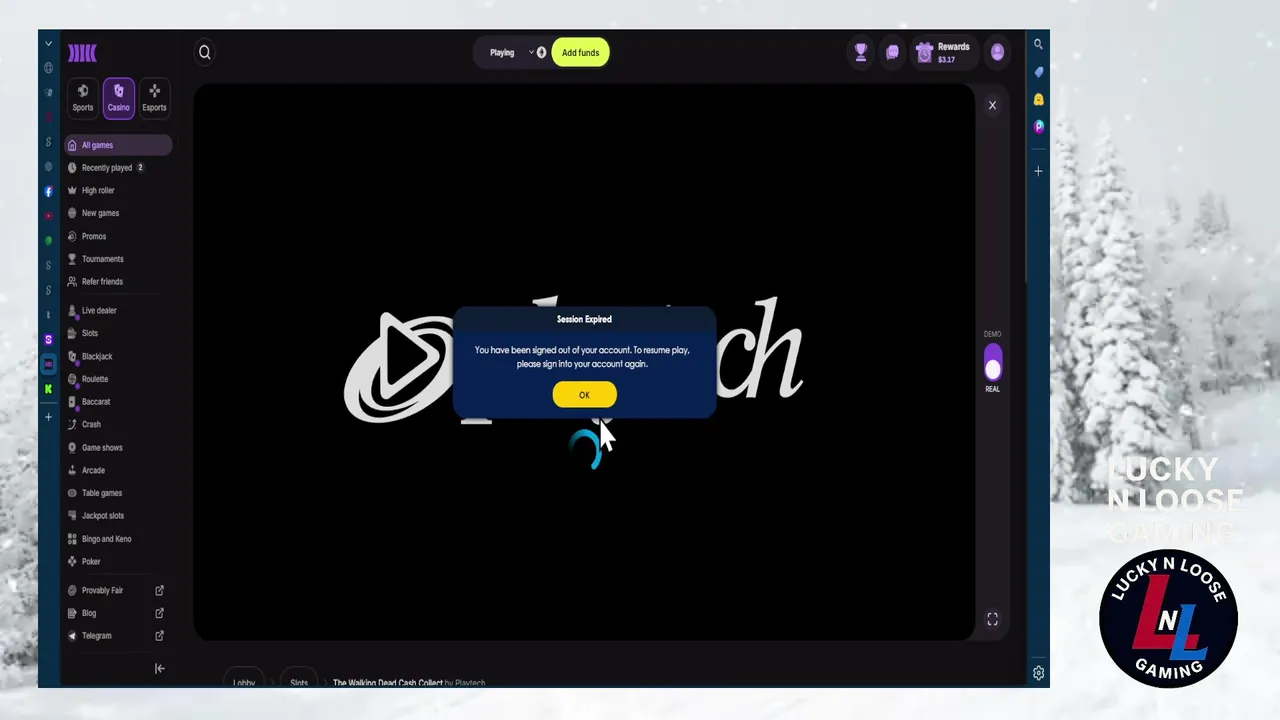The height and width of the screenshot is (720, 1280).
Task: Toggle the Demo/Real play mode switch
Action: [x=992, y=362]
